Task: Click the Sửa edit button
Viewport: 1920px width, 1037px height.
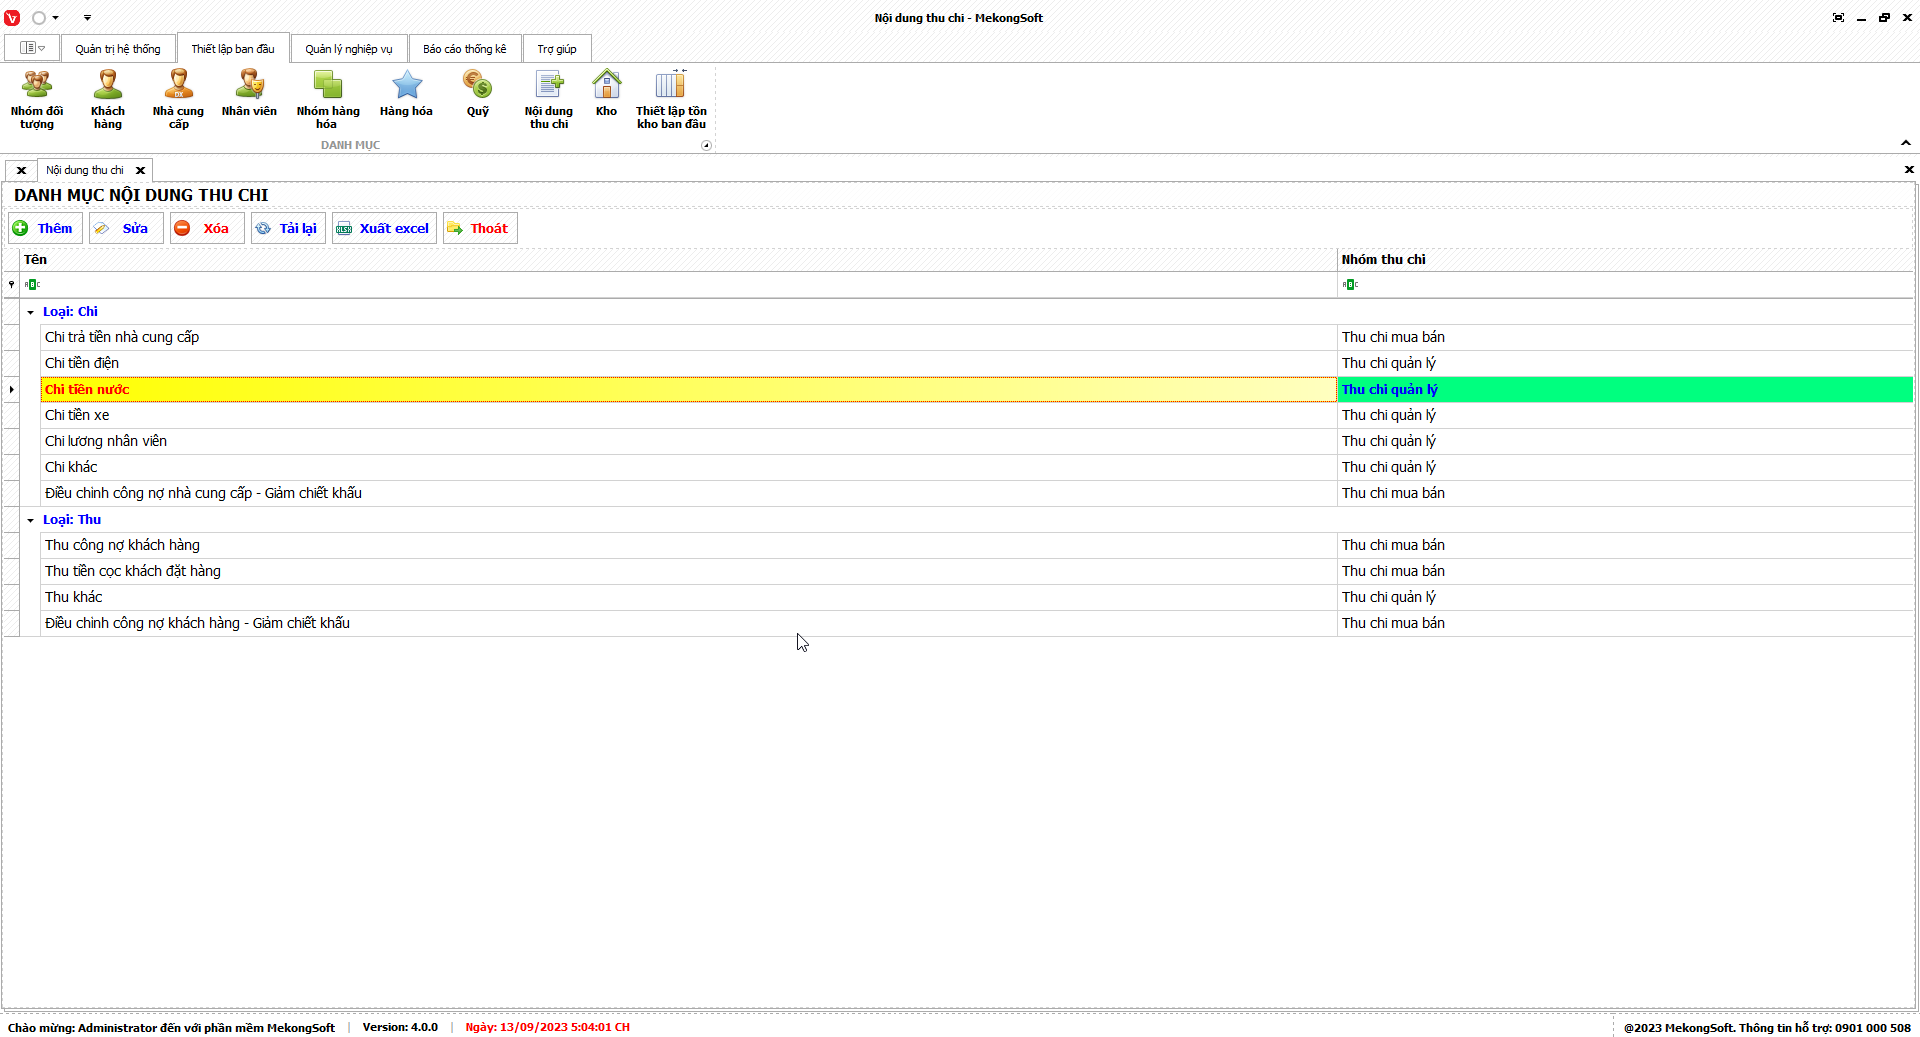Action: tap(126, 228)
